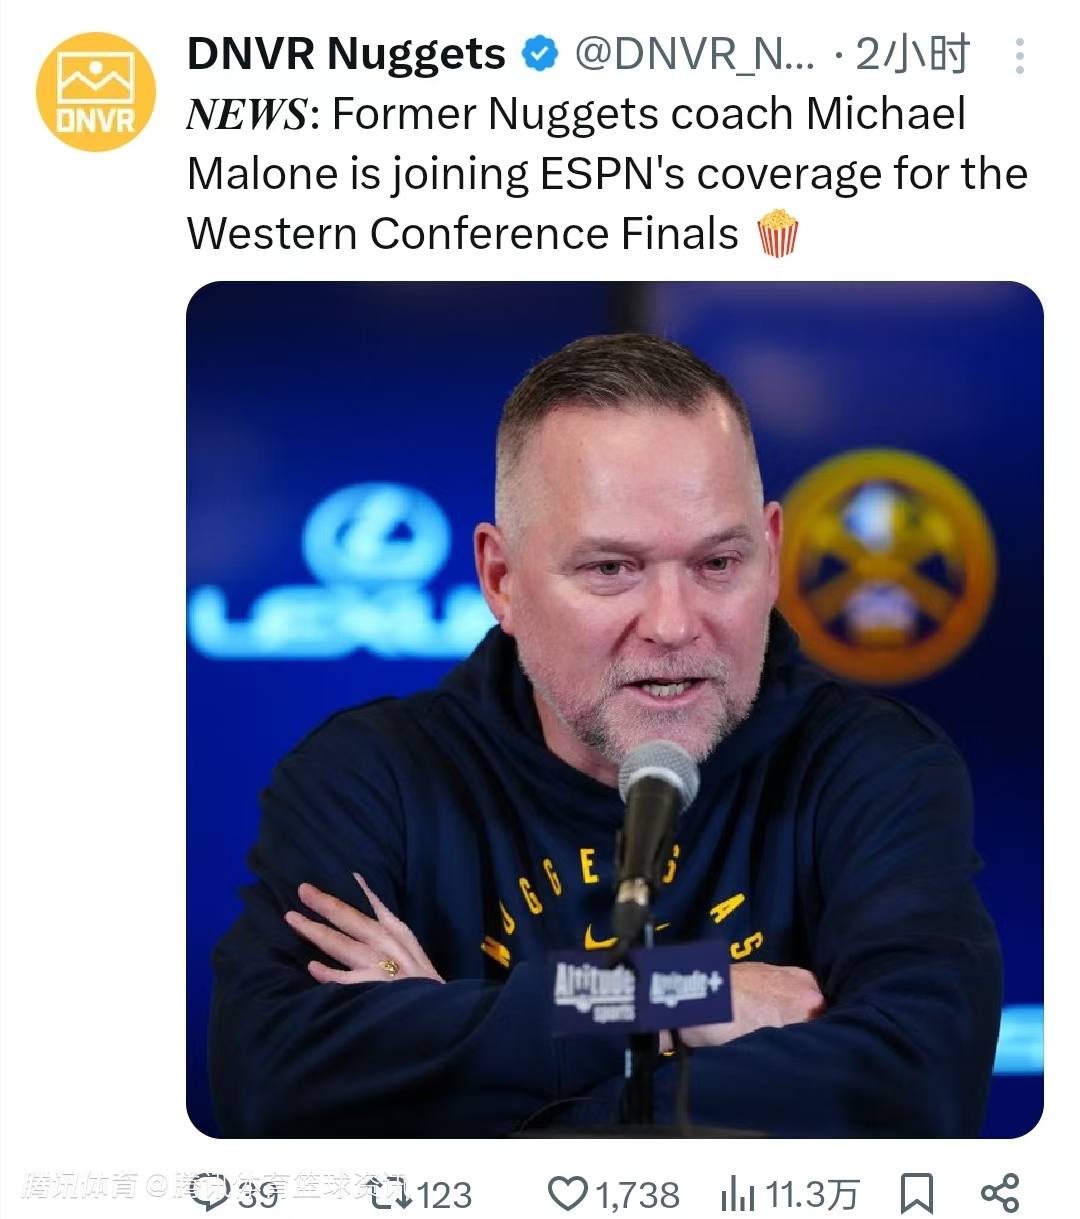
Task: Tap the share icon
Action: click(999, 1193)
